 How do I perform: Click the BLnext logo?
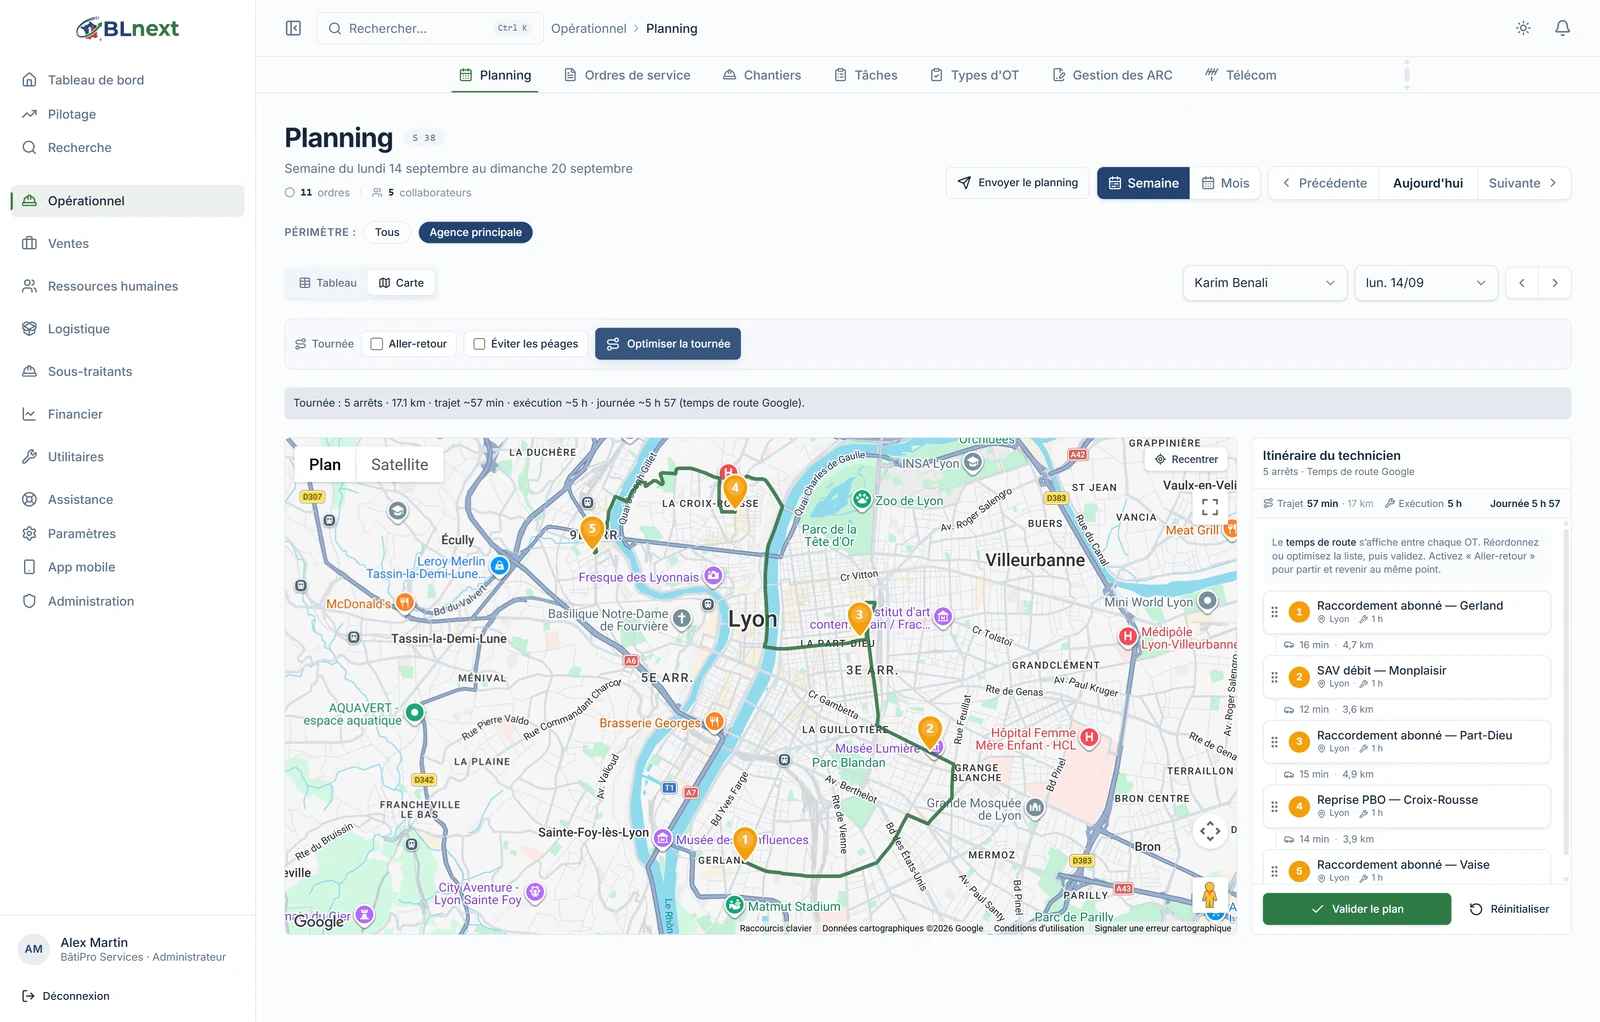coord(128,28)
